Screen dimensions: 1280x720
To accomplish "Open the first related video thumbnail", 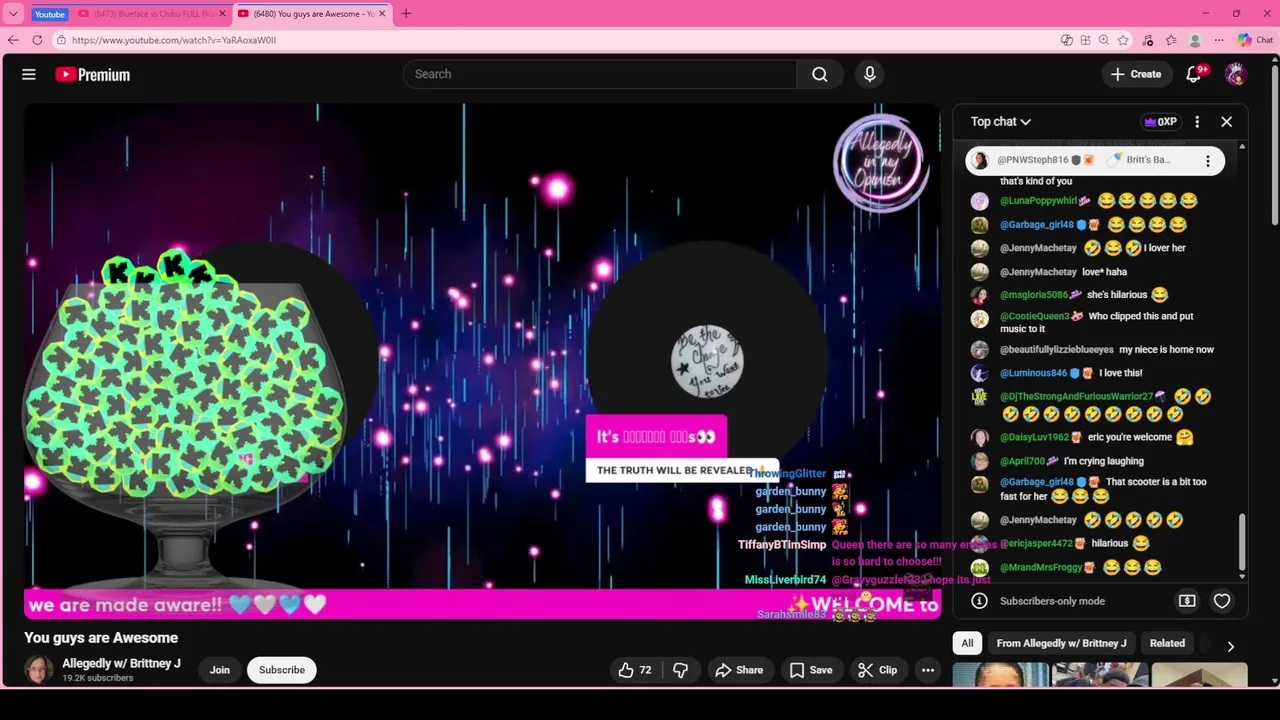I will 1000,675.
